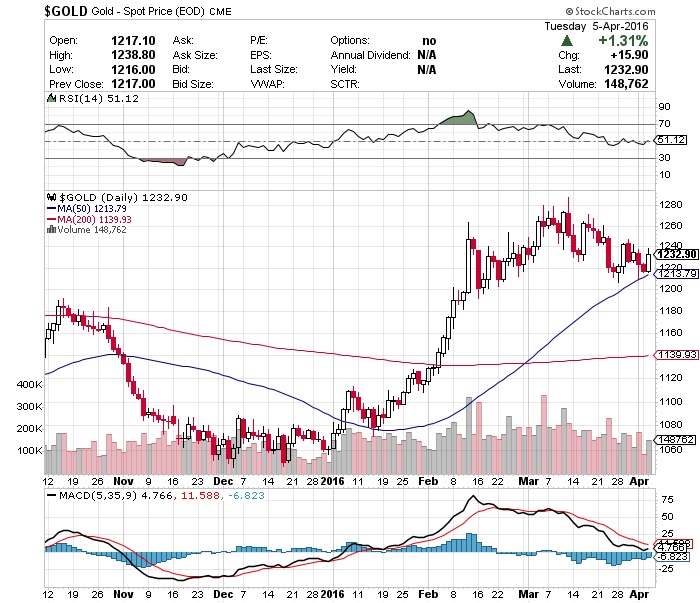Click the StockCharts.com copyright text

coord(610,12)
